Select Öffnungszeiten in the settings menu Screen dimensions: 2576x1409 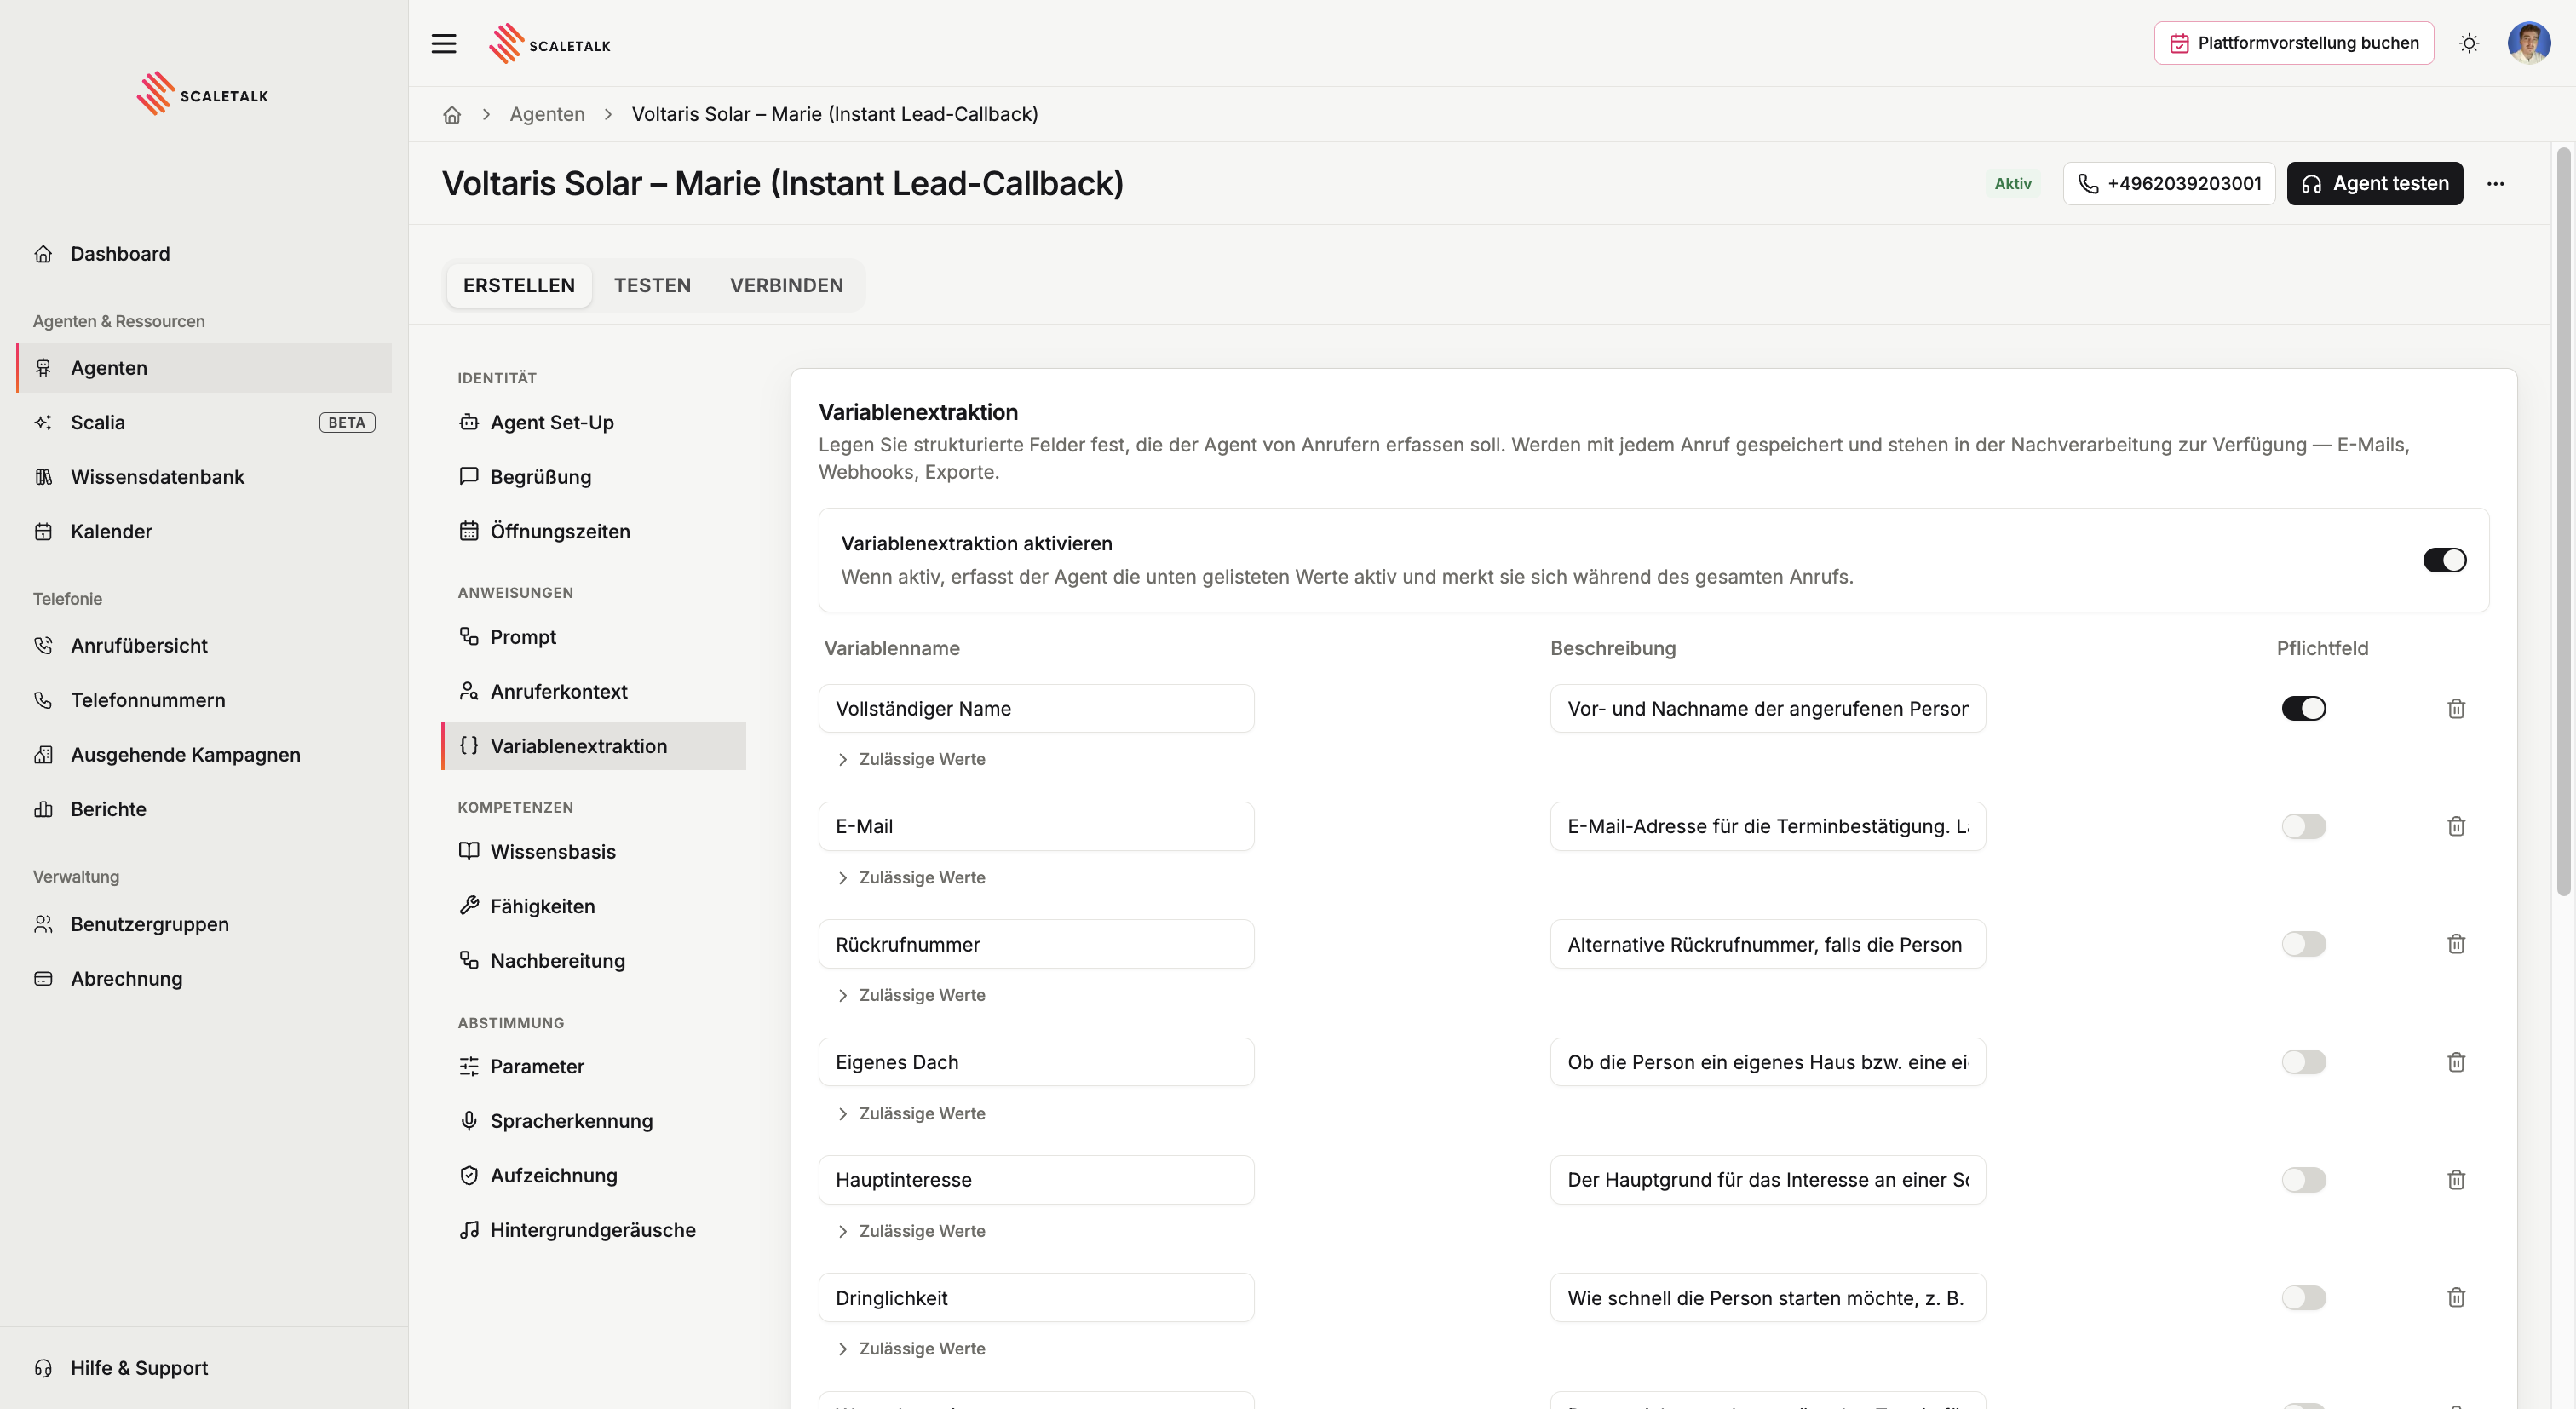[x=594, y=532]
